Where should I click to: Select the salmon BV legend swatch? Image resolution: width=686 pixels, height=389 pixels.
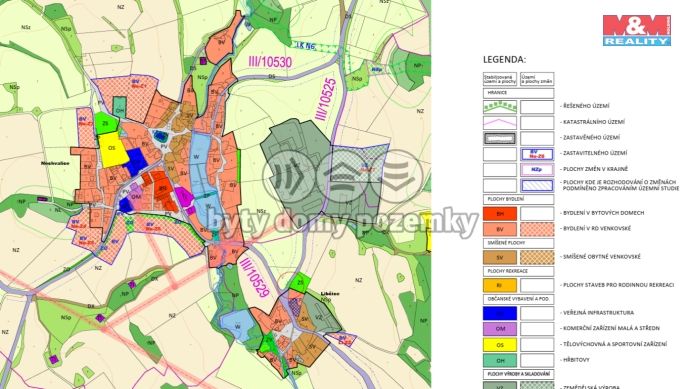tap(500, 229)
